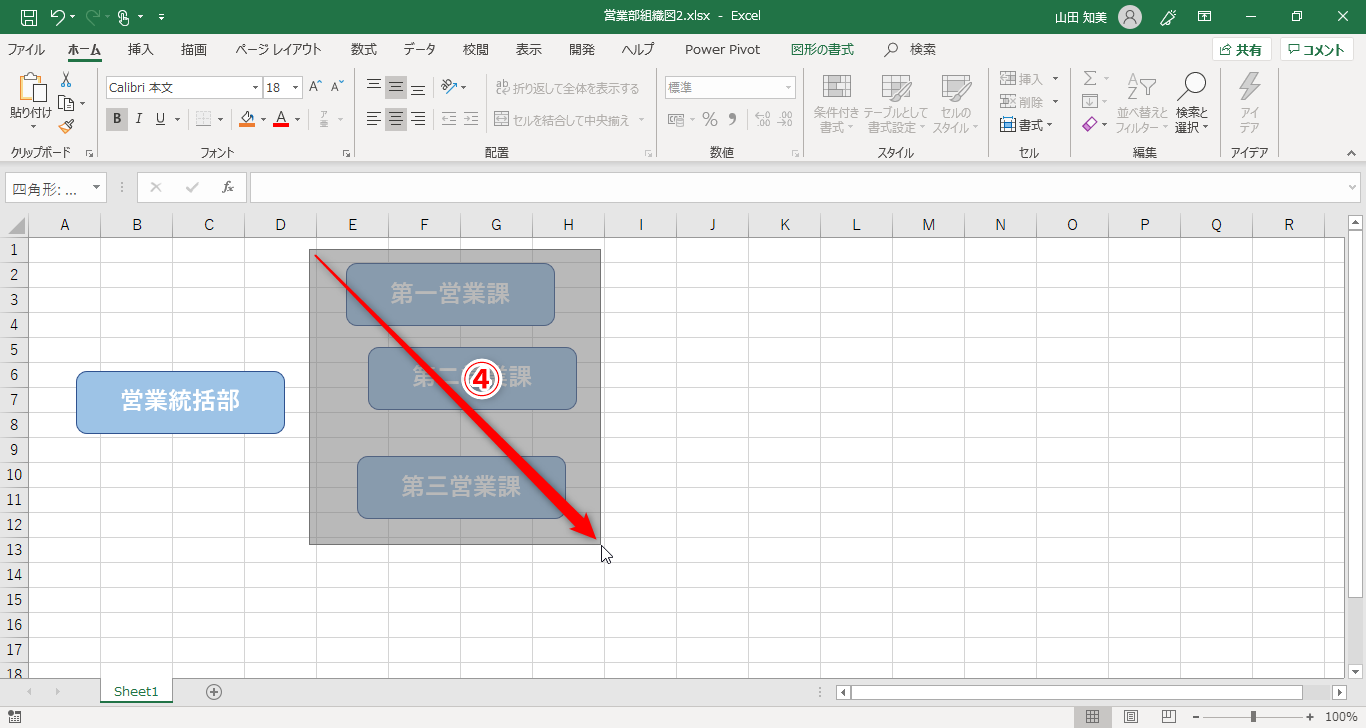1366x728 pixels.
Task: Switch to the 図形の書式 tab
Action: [x=822, y=50]
